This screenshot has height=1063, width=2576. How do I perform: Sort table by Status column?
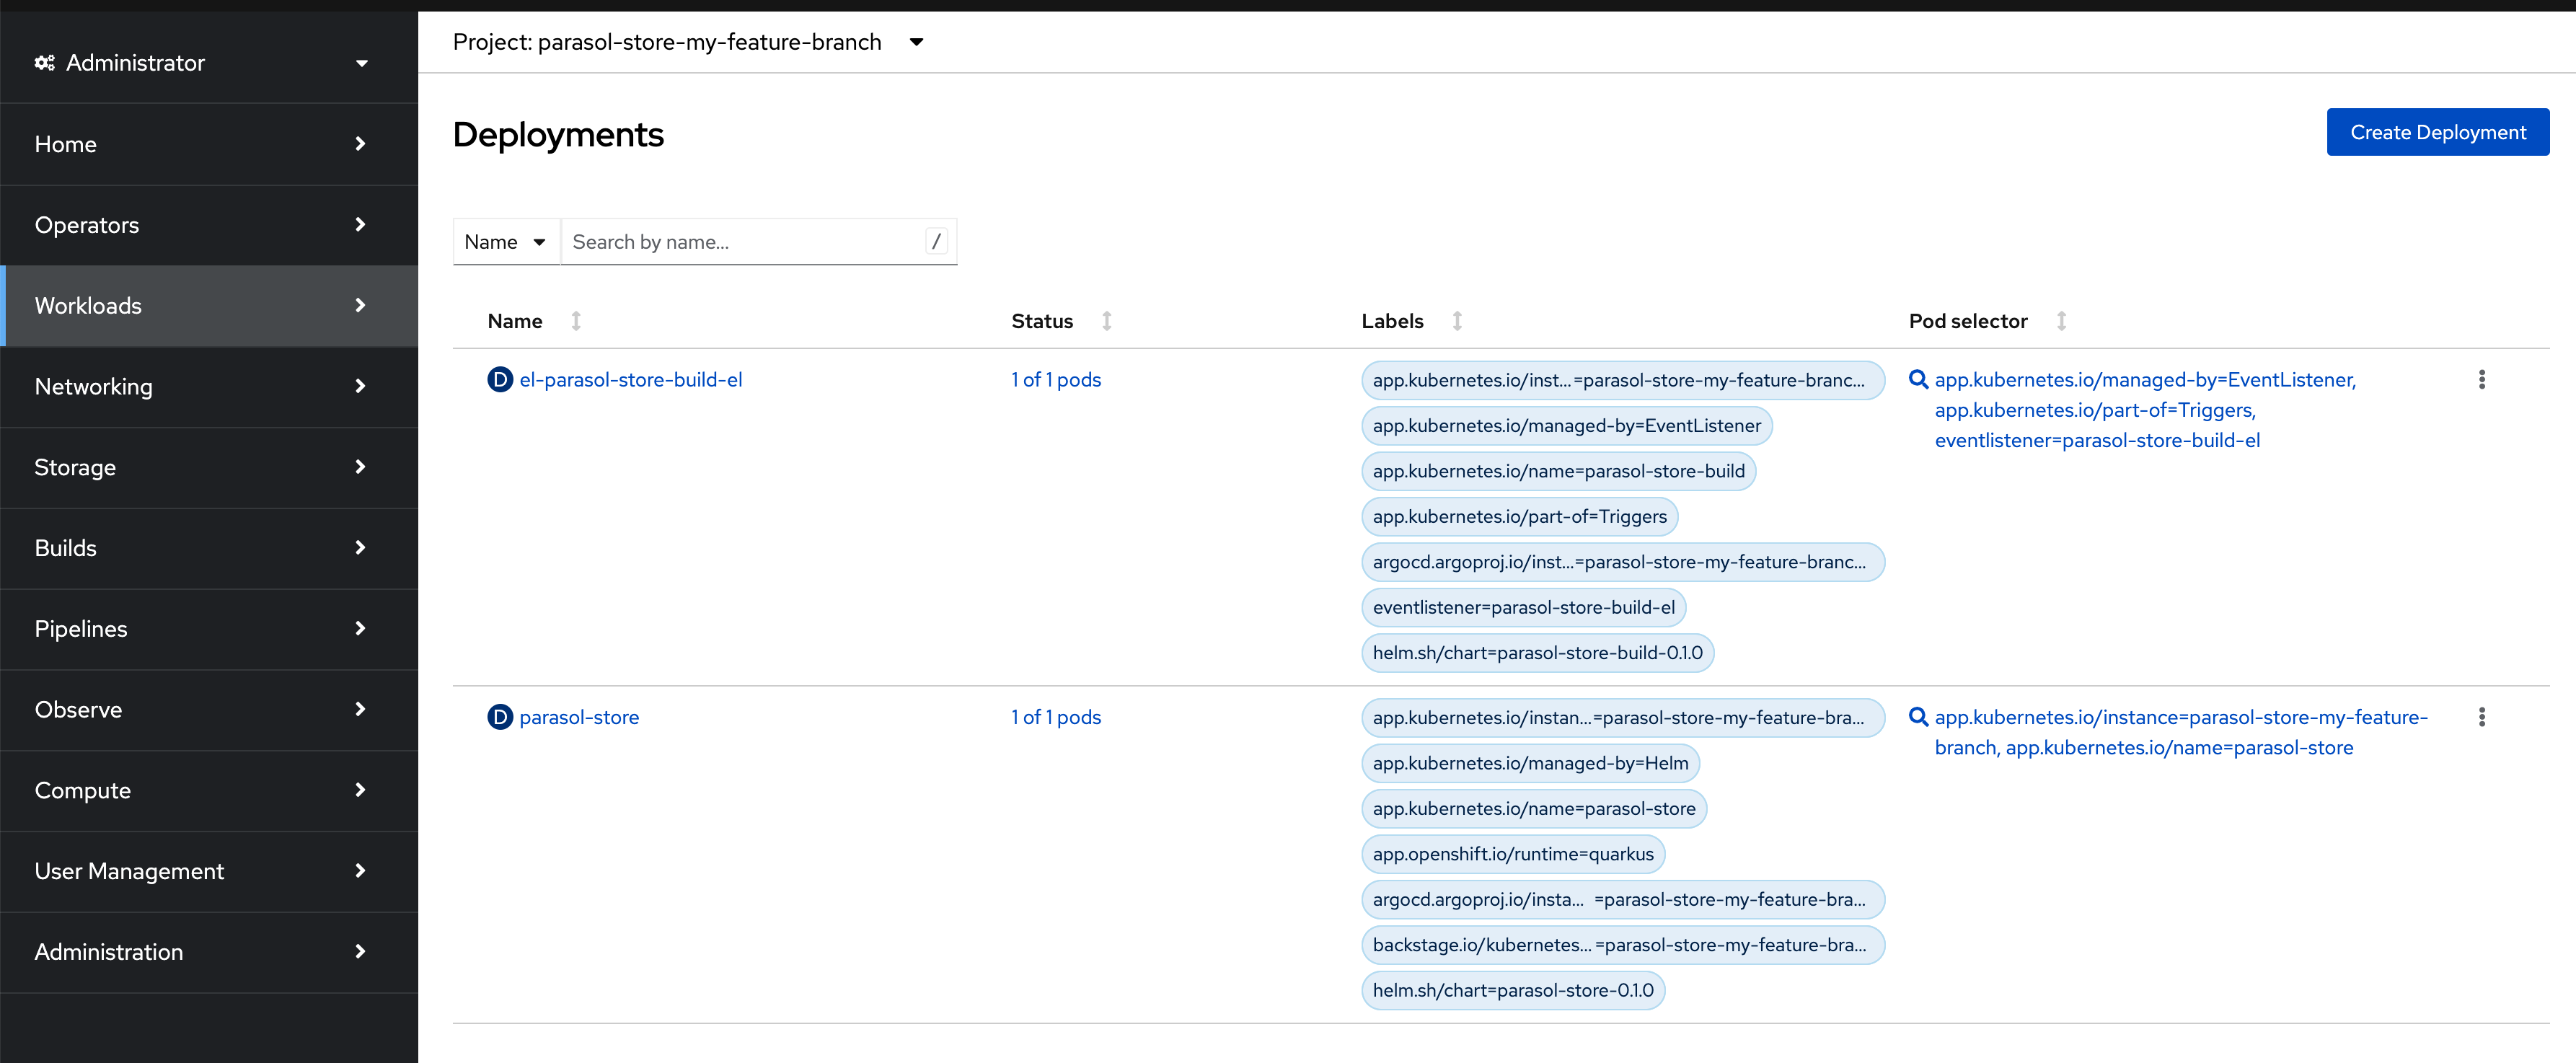coord(1061,321)
